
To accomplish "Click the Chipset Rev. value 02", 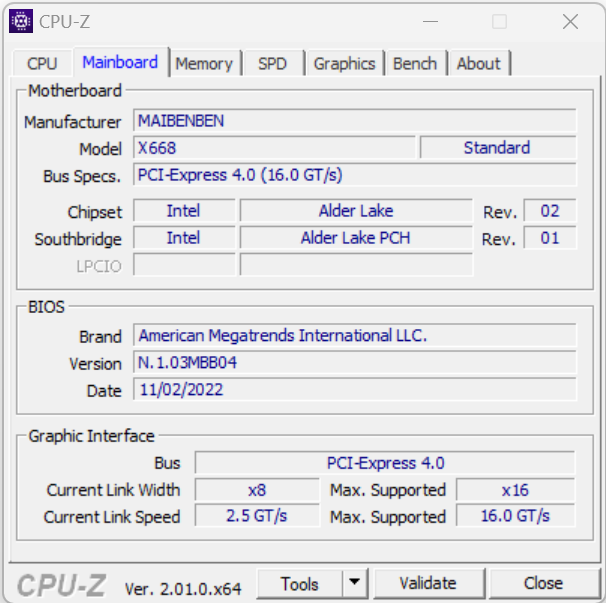I will (550, 211).
